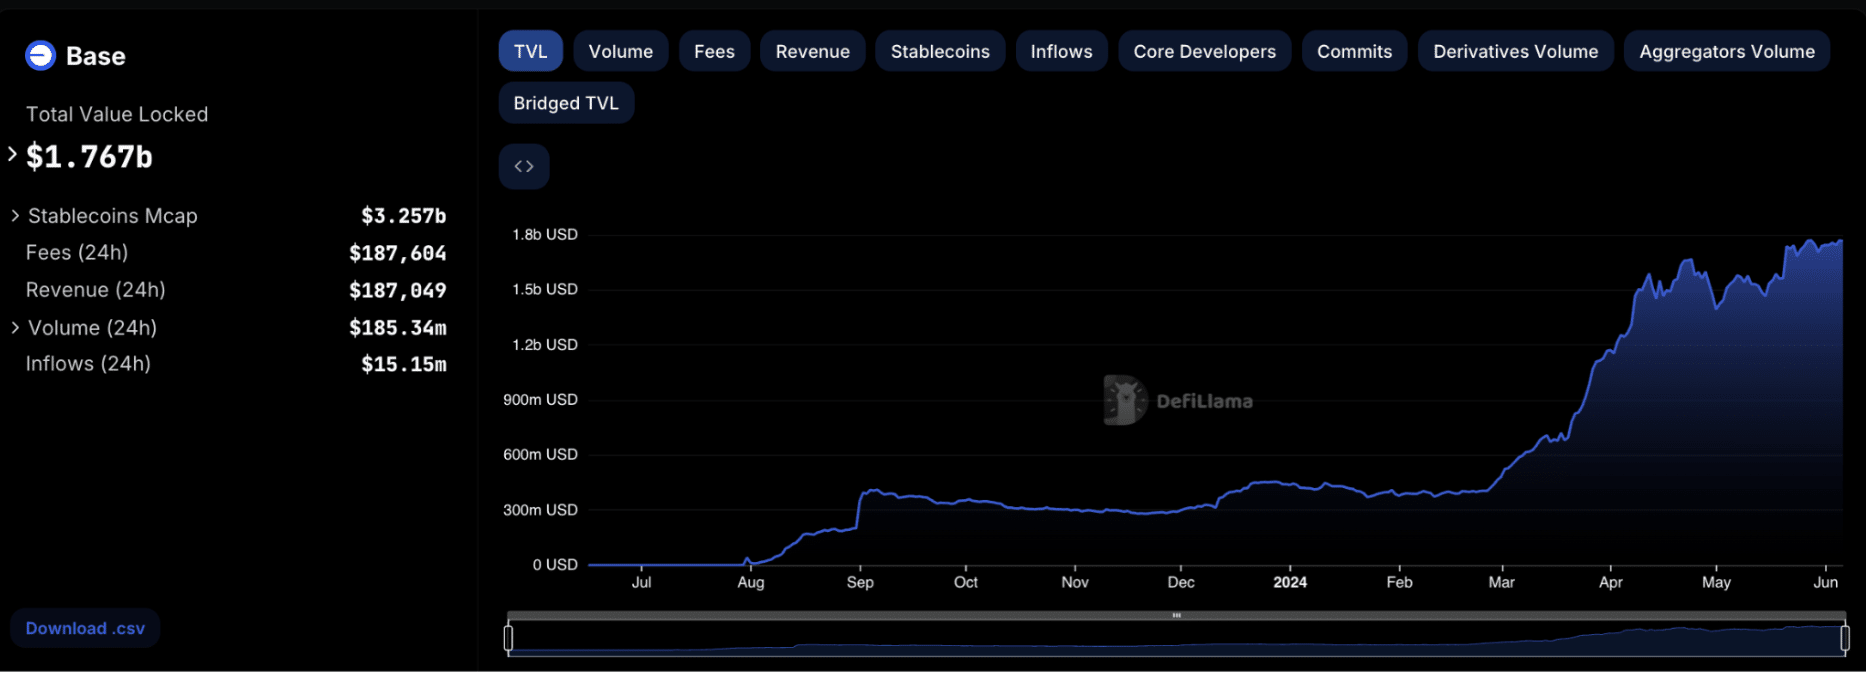Show Stablecoins data on the chart

pyautogui.click(x=940, y=52)
